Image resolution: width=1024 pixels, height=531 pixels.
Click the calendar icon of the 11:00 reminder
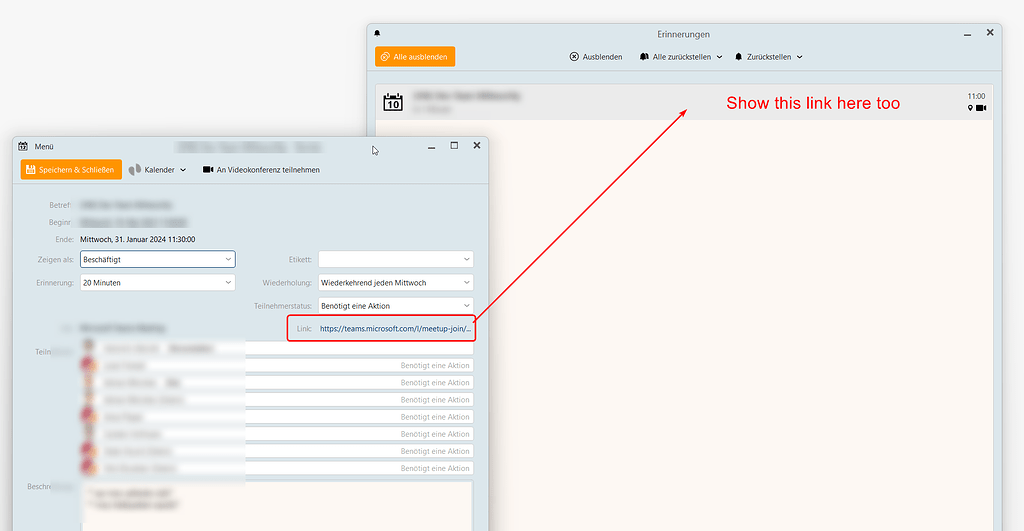click(393, 102)
